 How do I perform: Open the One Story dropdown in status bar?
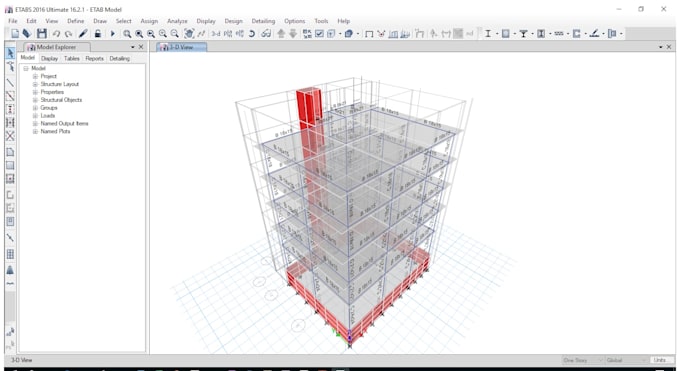click(582, 360)
